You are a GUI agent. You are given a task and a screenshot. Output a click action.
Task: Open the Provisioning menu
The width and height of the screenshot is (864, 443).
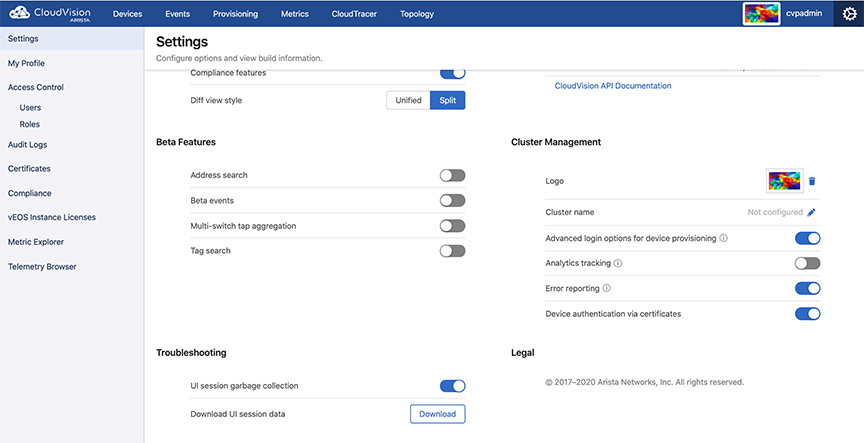click(x=235, y=14)
